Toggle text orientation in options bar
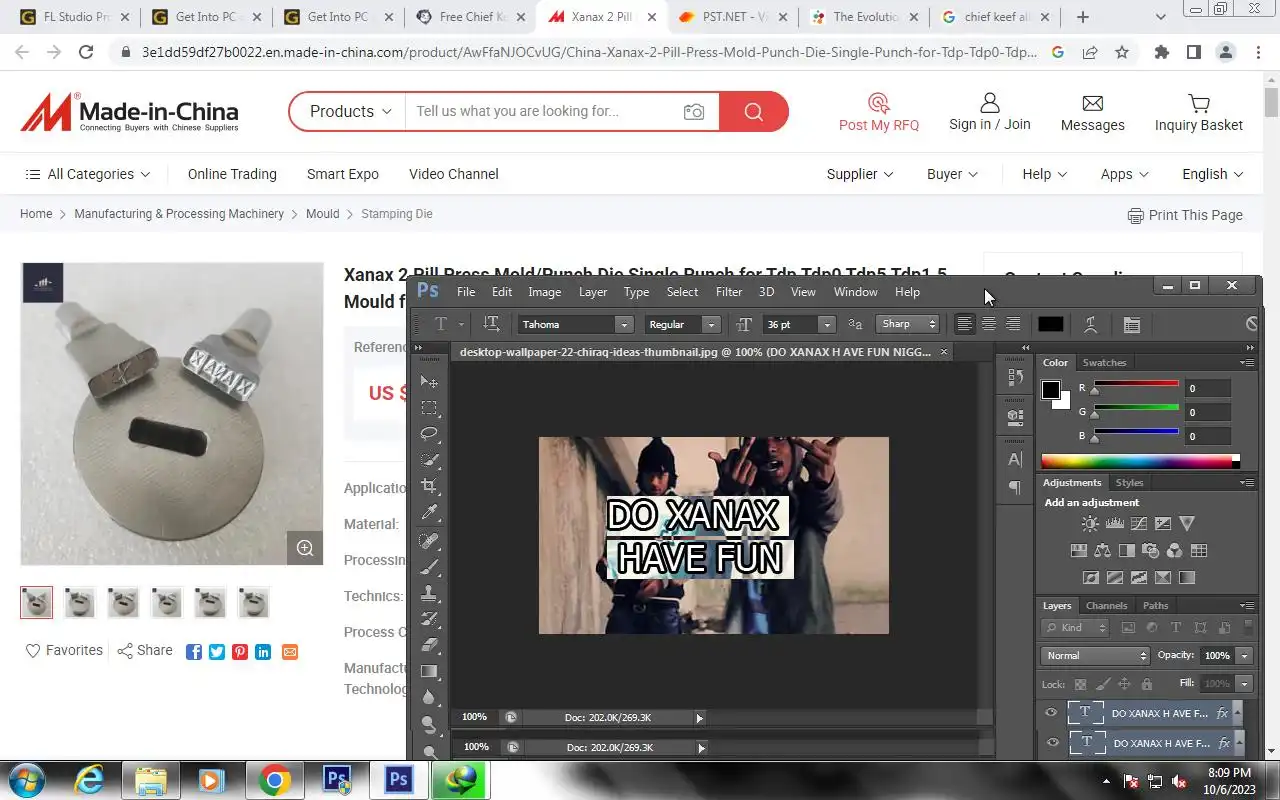The image size is (1280, 800). 491,324
